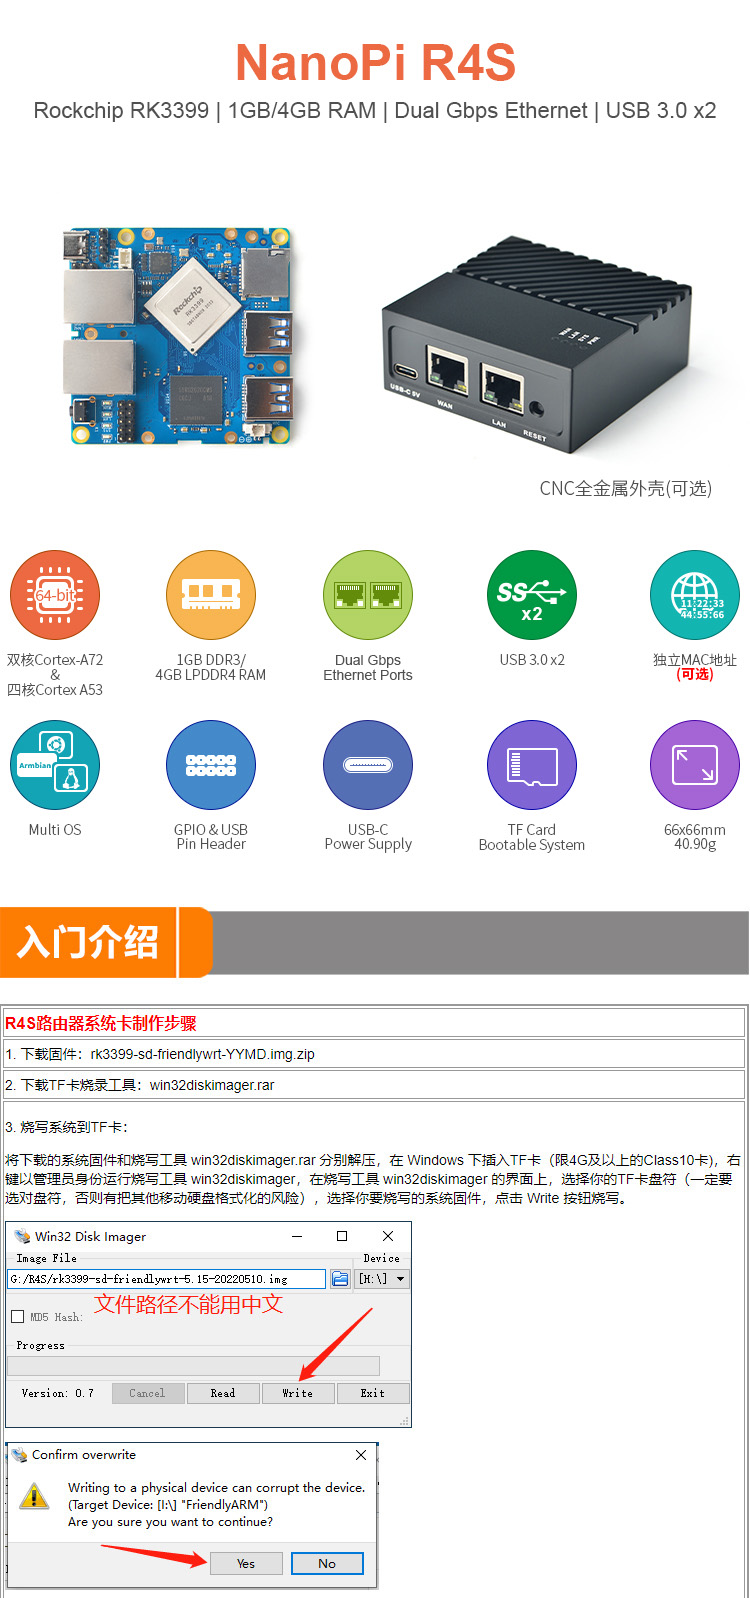750x1598 pixels.
Task: Click the rk3399-sd-friendlywrt-YYMD.img.zip firmware text
Action: 203,1054
